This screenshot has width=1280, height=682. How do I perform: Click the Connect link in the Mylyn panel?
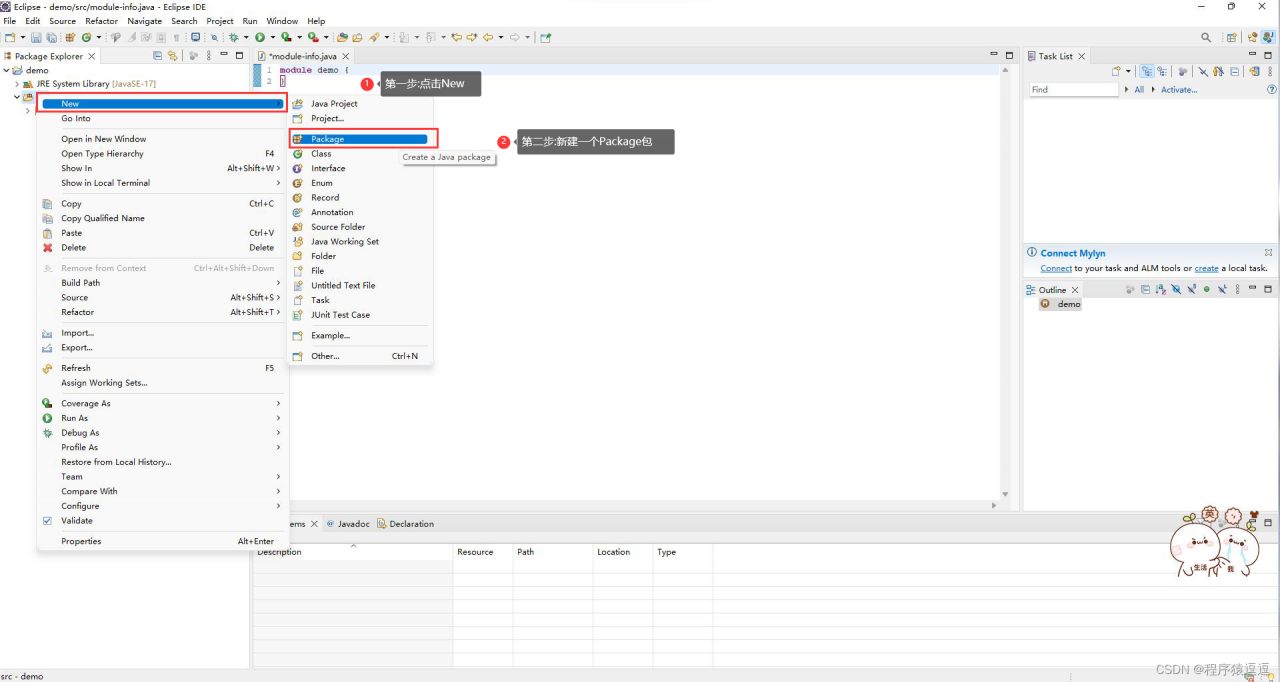point(1055,268)
